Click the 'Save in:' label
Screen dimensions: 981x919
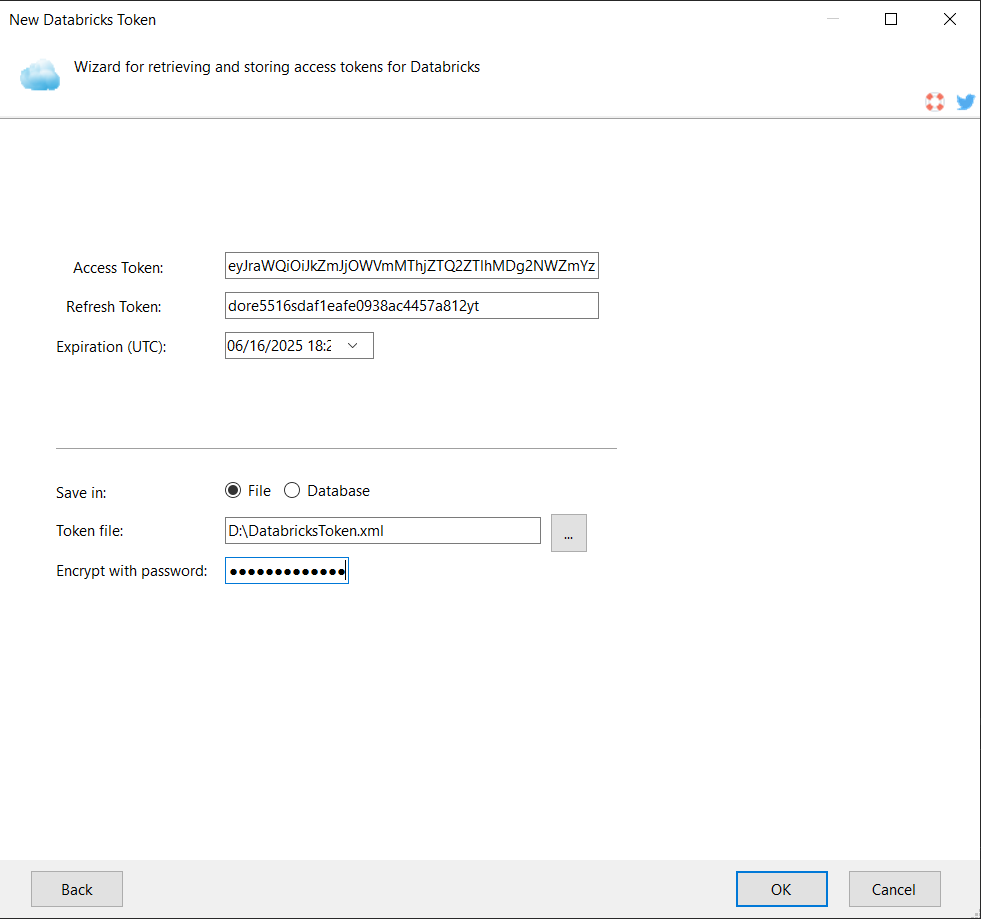[81, 493]
